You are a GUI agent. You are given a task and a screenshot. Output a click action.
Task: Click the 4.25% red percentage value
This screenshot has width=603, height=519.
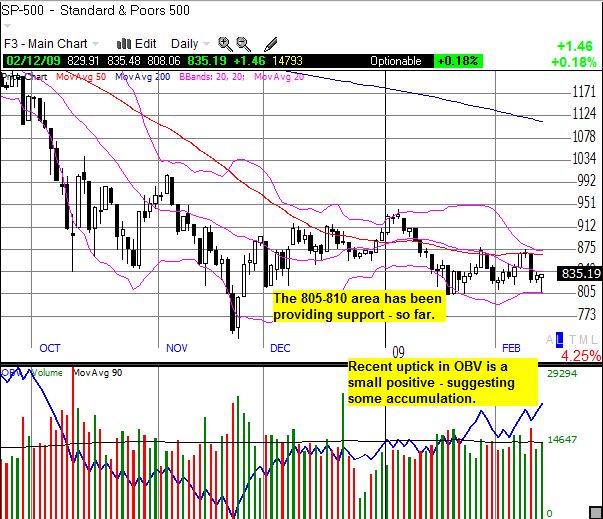click(x=580, y=356)
